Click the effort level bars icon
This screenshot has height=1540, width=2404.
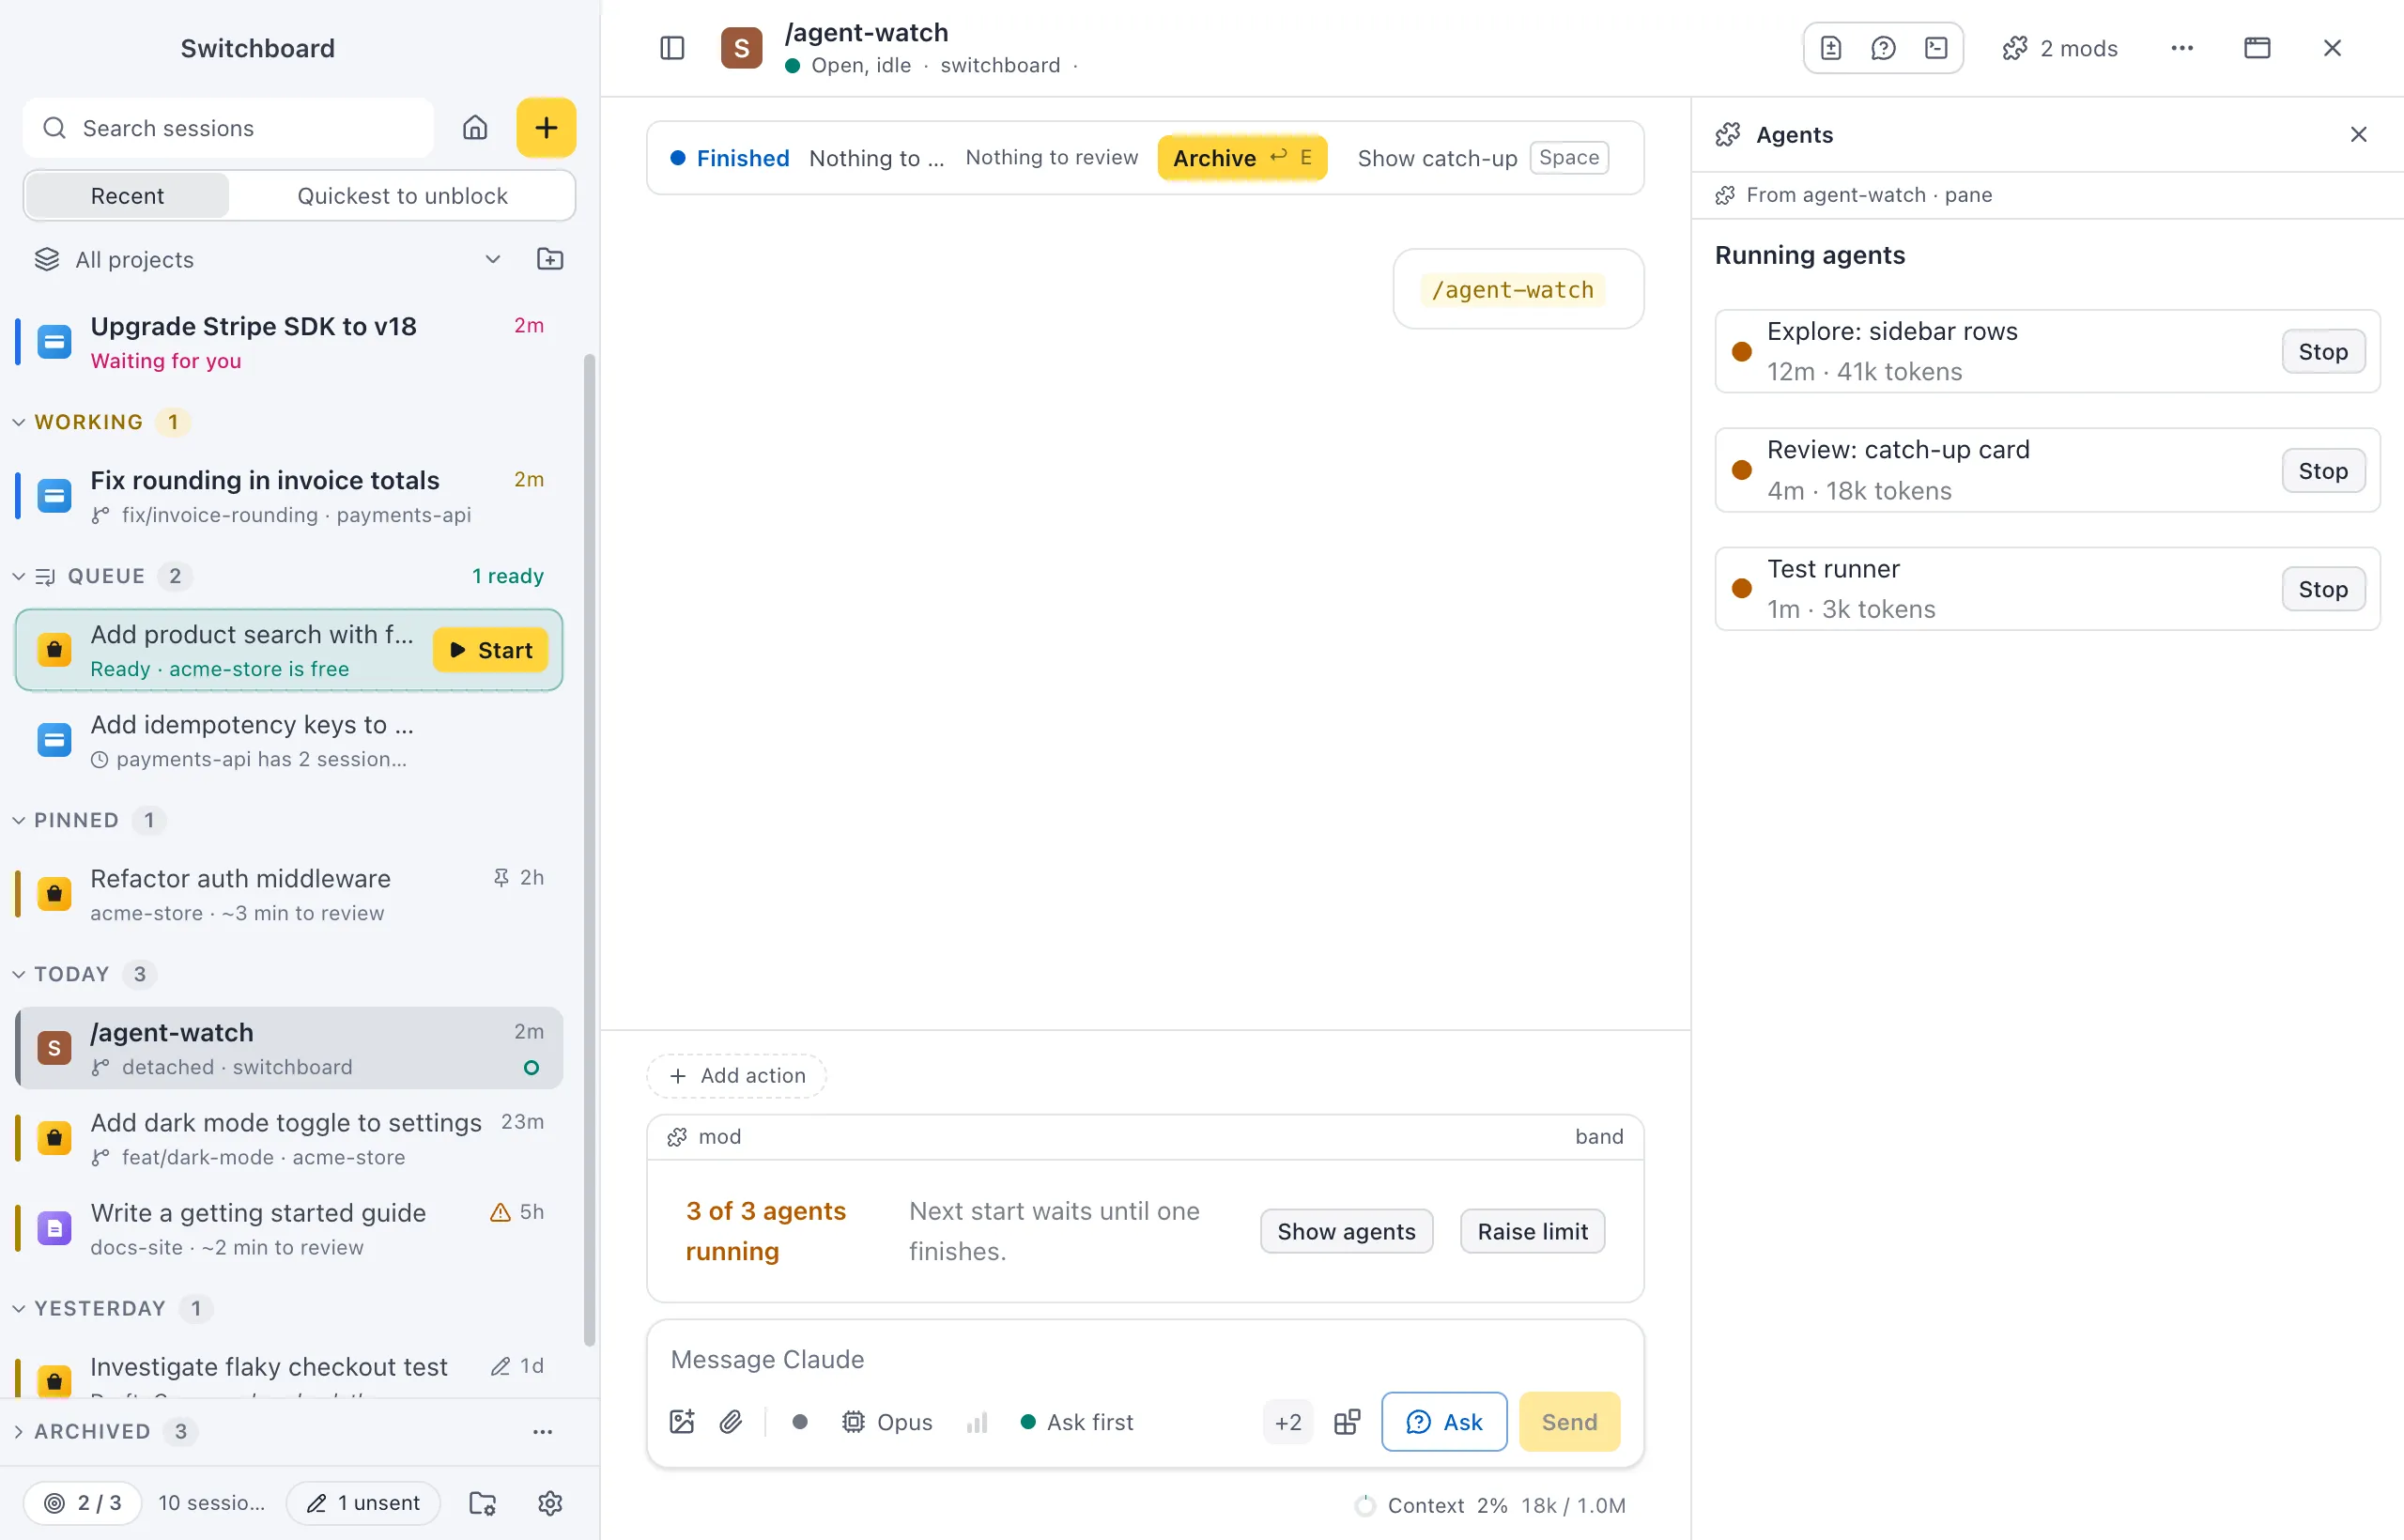tap(977, 1422)
